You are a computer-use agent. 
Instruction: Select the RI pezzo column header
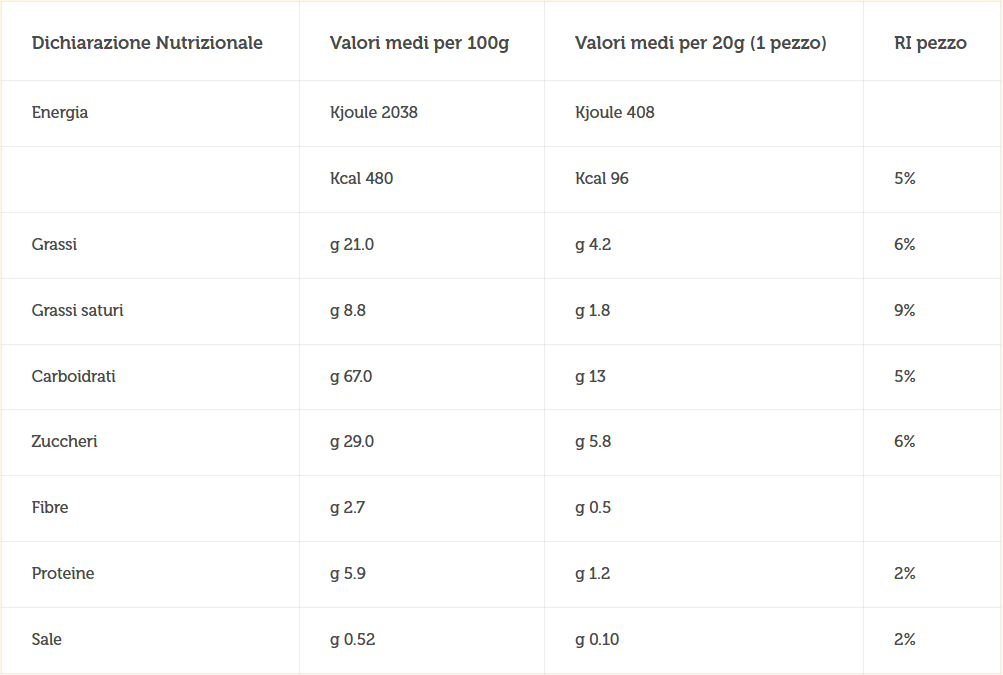coord(930,44)
